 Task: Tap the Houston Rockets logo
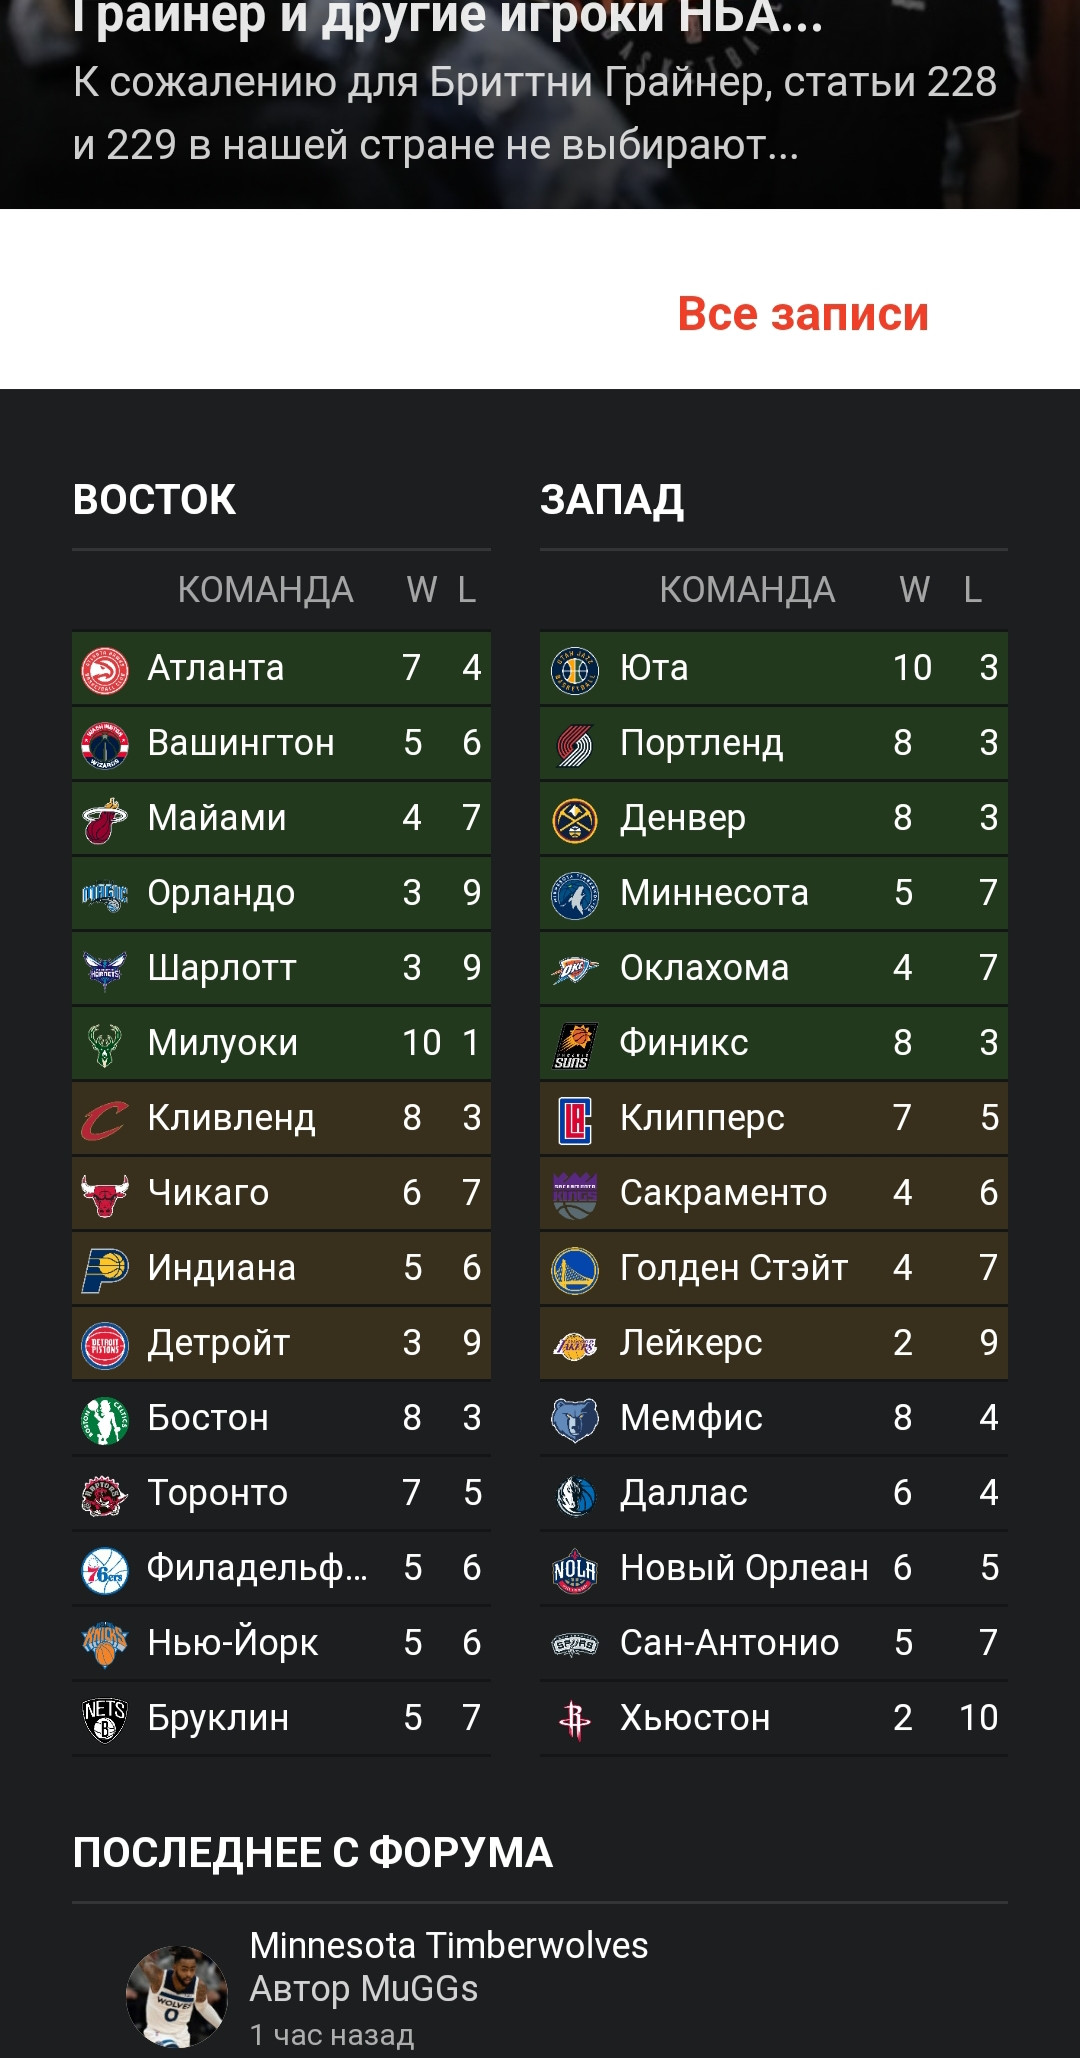[575, 1719]
